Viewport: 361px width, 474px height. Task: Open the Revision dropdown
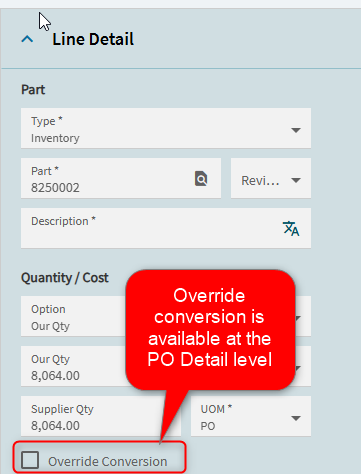click(x=271, y=178)
